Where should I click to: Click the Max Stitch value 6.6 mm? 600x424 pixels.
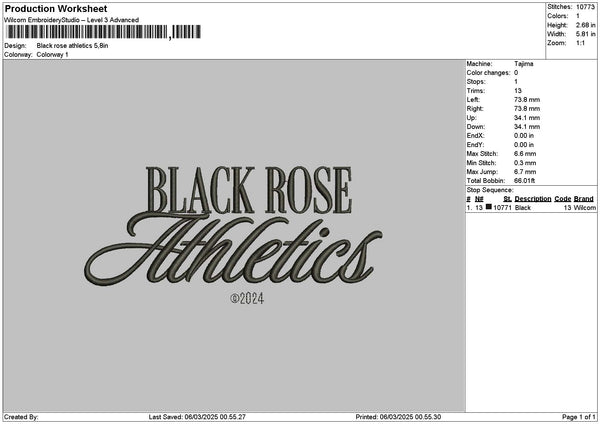tap(525, 154)
